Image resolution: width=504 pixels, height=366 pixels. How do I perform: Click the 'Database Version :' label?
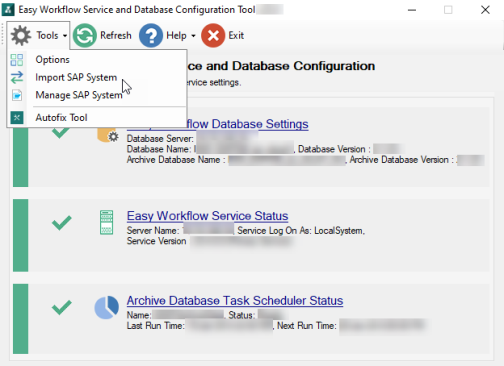[334, 149]
